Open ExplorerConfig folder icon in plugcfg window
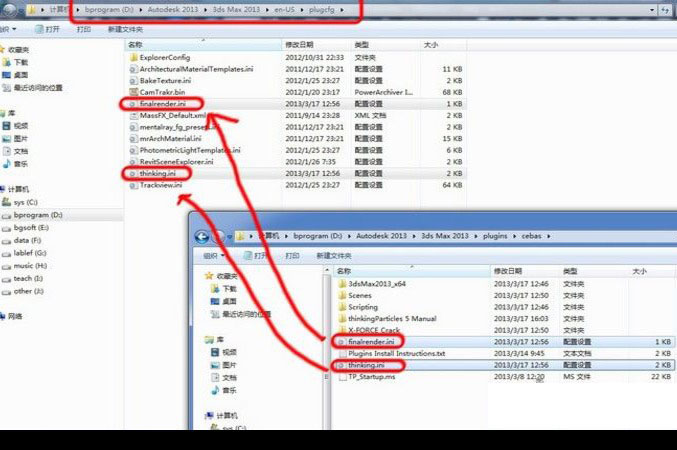677x450 pixels. (x=133, y=57)
